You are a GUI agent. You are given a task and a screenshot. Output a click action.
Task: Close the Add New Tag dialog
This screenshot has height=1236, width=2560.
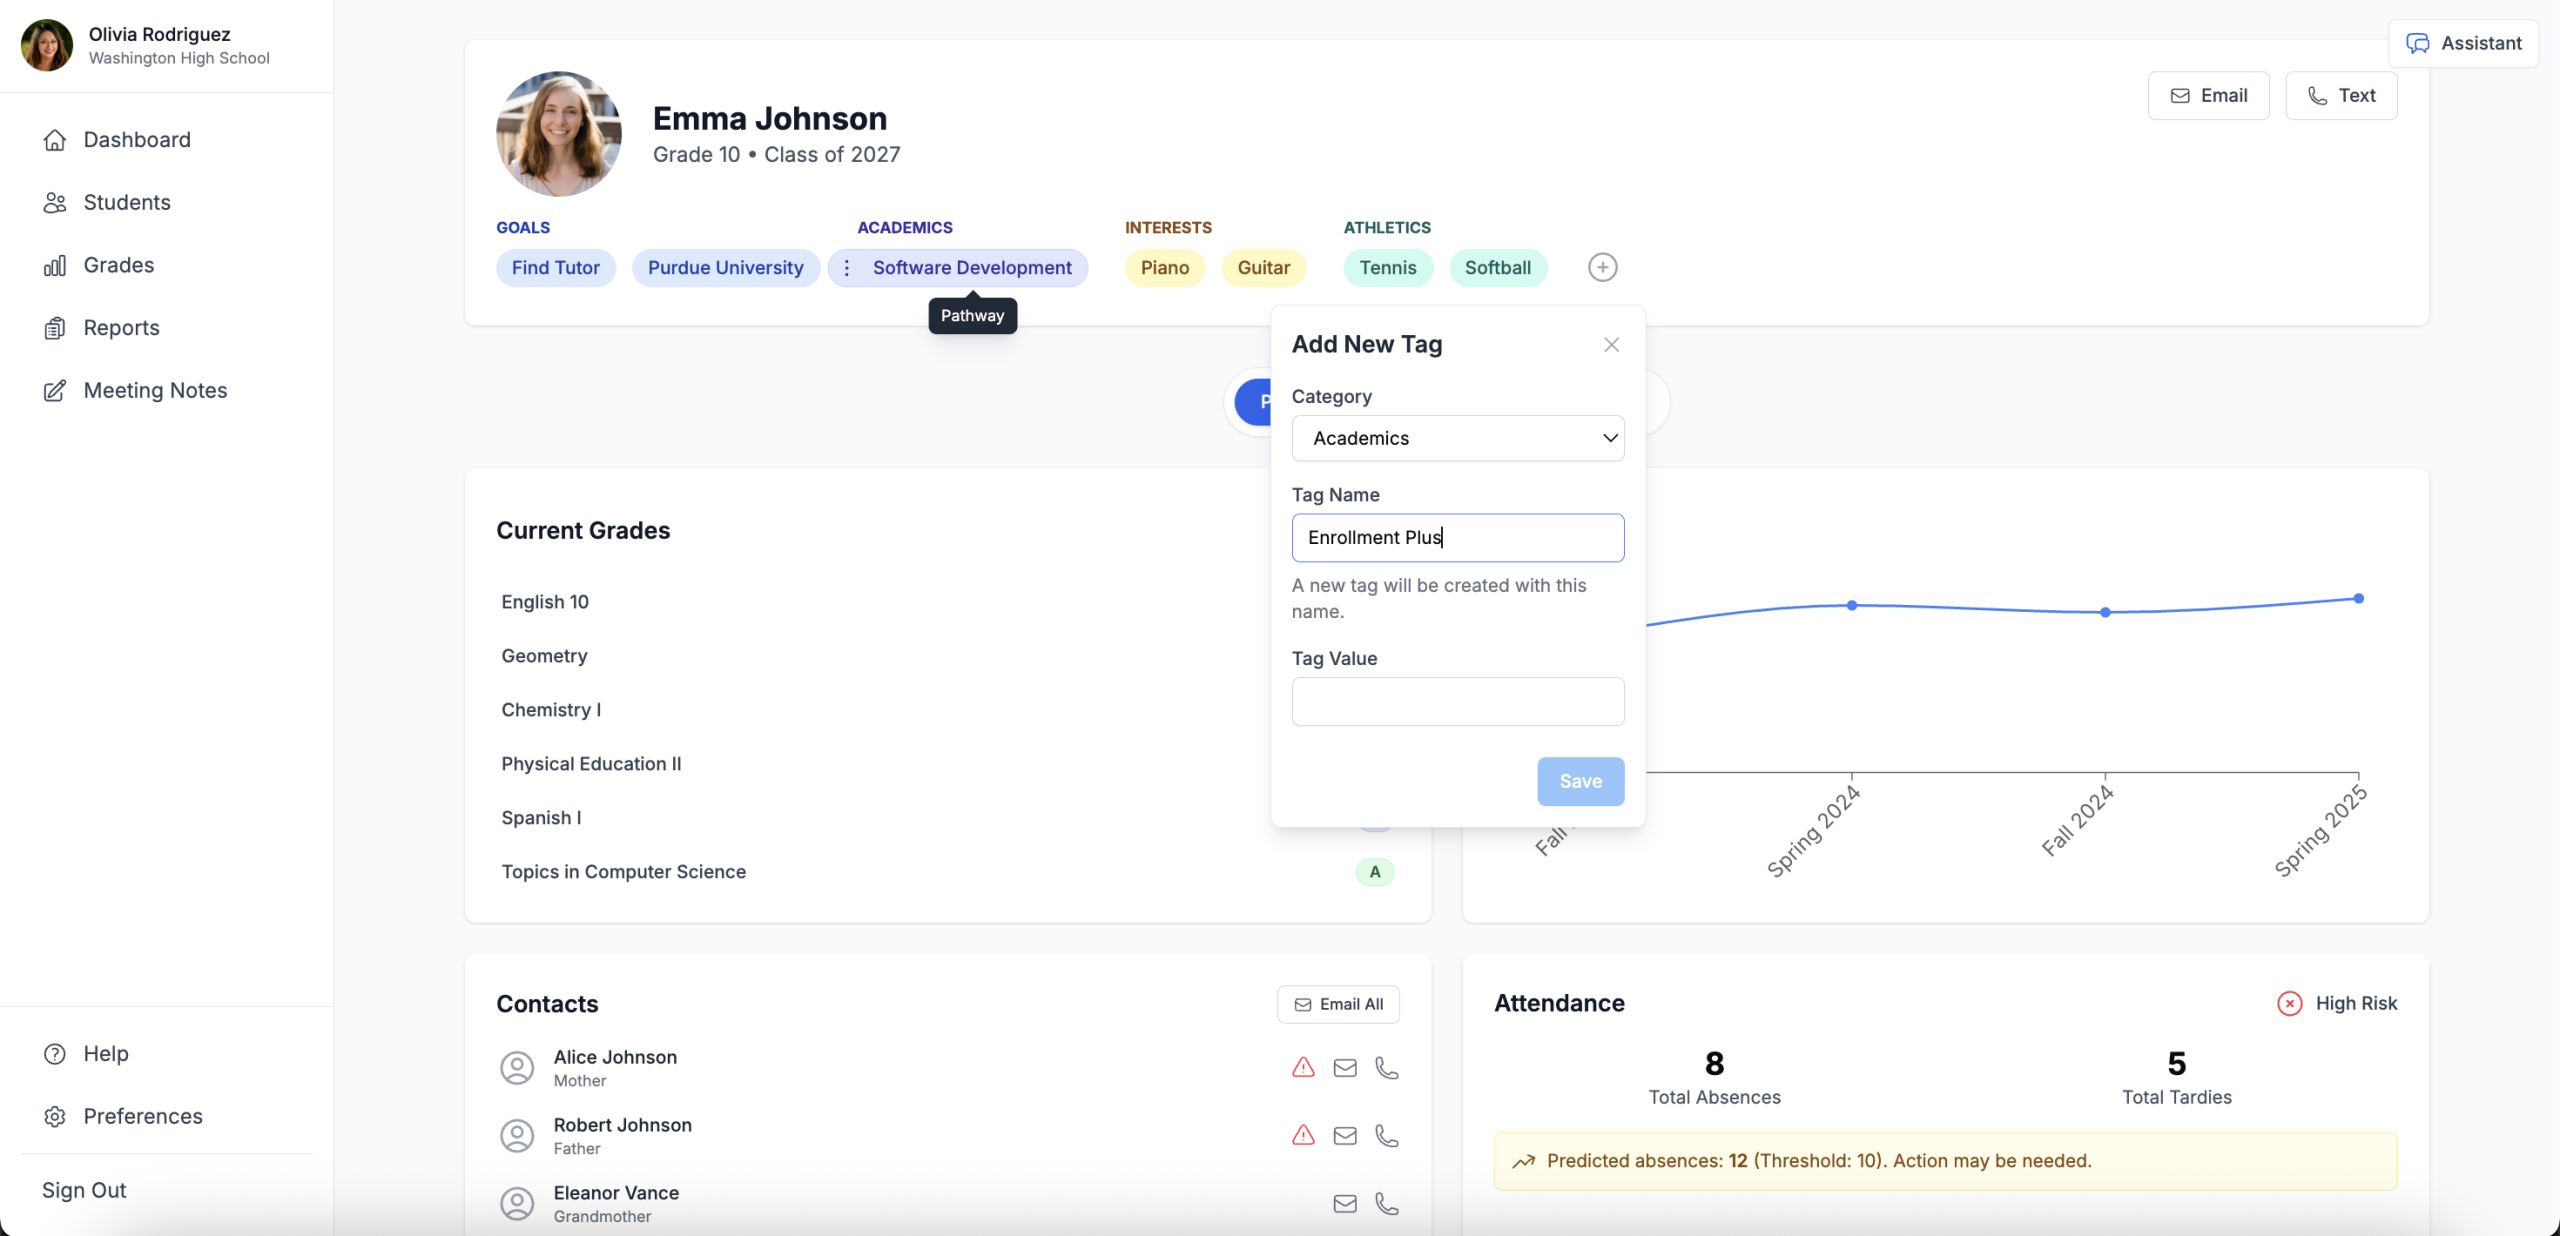[1611, 345]
